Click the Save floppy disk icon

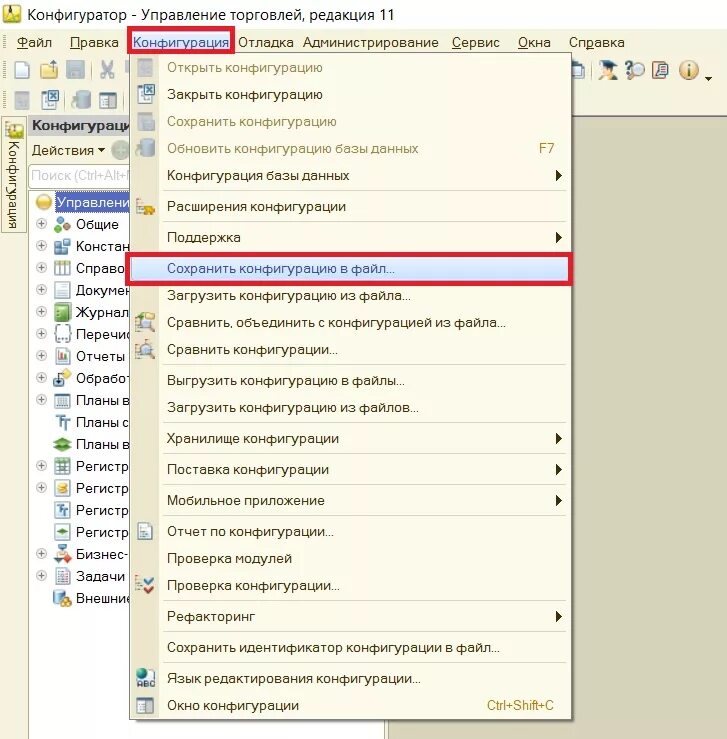coord(75,70)
